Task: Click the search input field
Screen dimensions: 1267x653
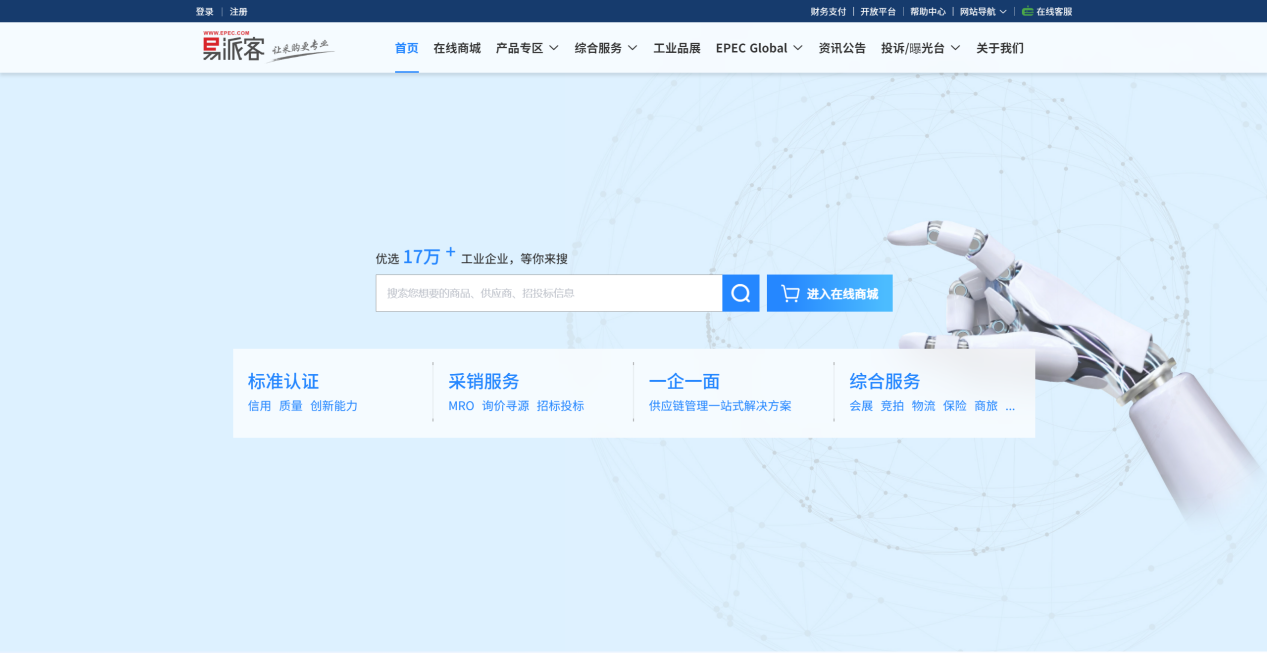Action: click(x=548, y=293)
